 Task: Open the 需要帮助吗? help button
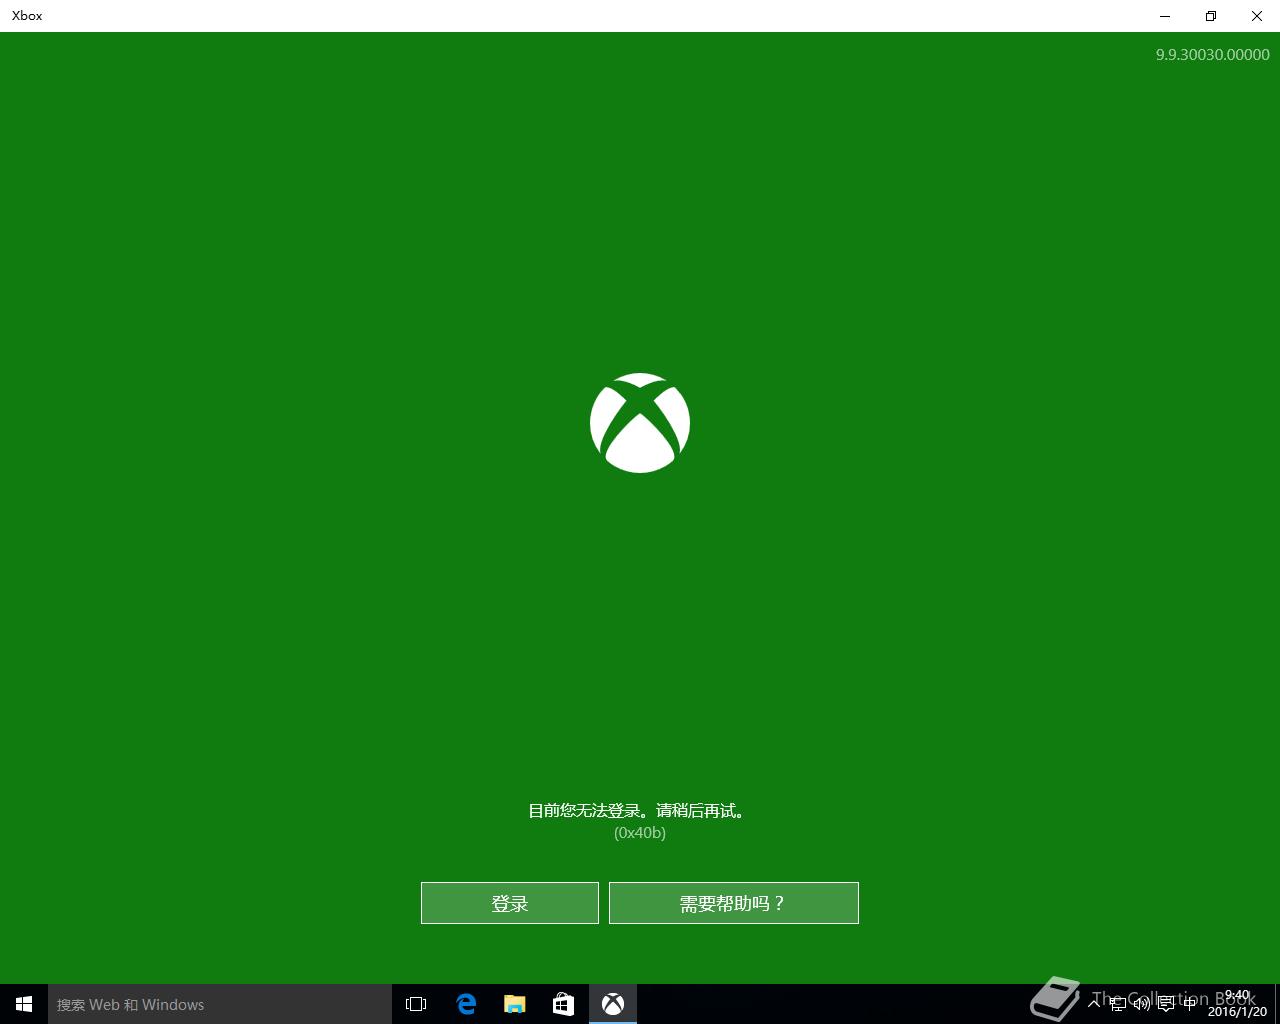(x=734, y=903)
